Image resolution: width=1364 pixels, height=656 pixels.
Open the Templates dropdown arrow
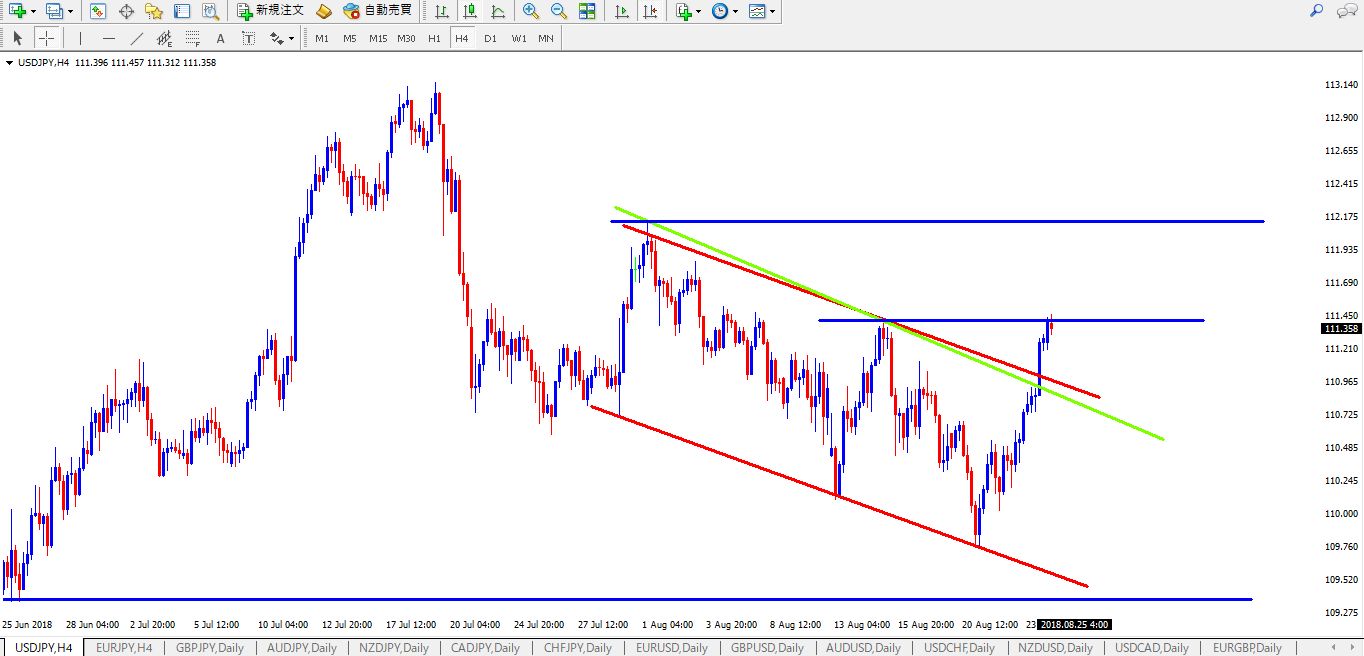click(773, 11)
